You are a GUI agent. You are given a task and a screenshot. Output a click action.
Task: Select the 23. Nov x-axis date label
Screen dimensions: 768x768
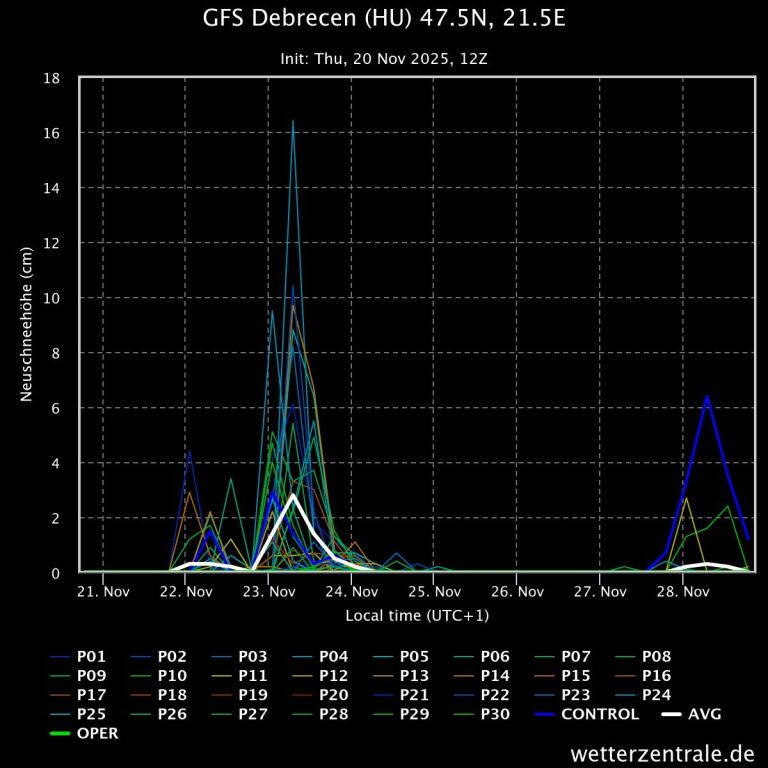(x=269, y=592)
